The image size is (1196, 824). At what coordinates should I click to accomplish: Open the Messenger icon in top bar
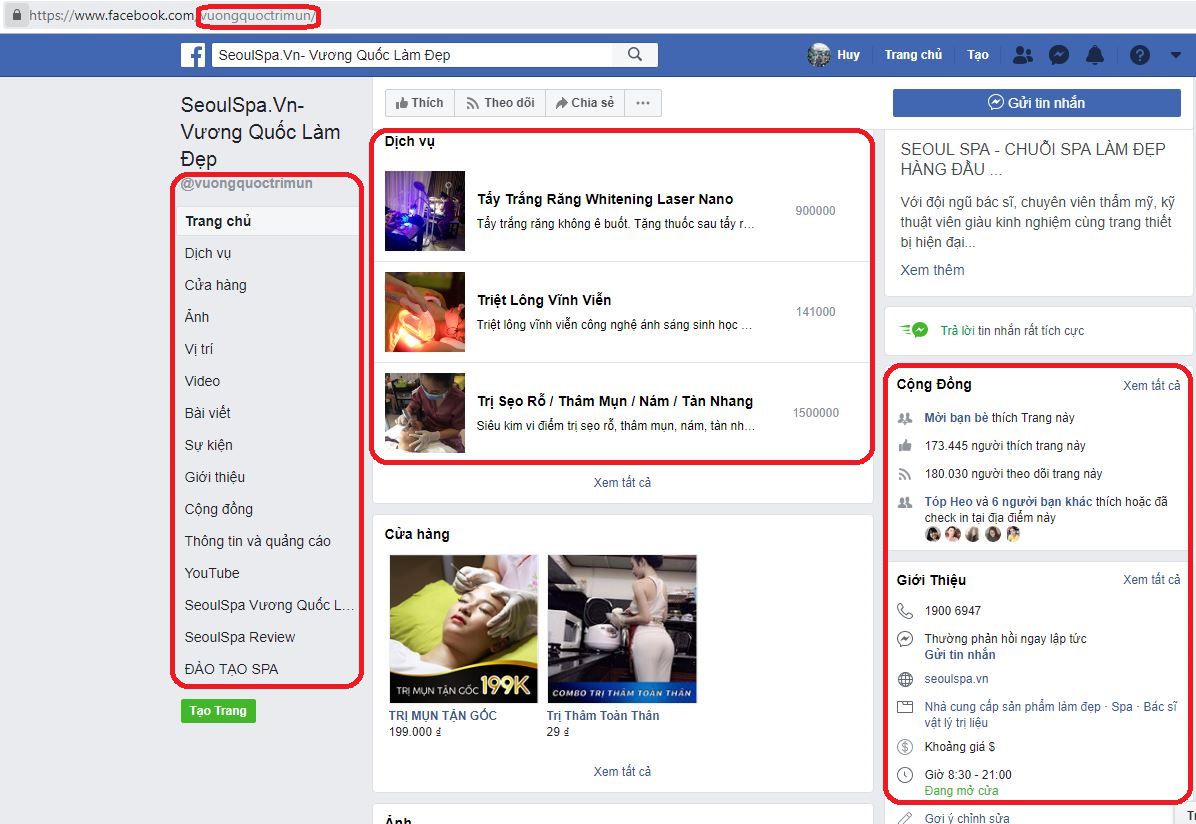pos(1059,55)
